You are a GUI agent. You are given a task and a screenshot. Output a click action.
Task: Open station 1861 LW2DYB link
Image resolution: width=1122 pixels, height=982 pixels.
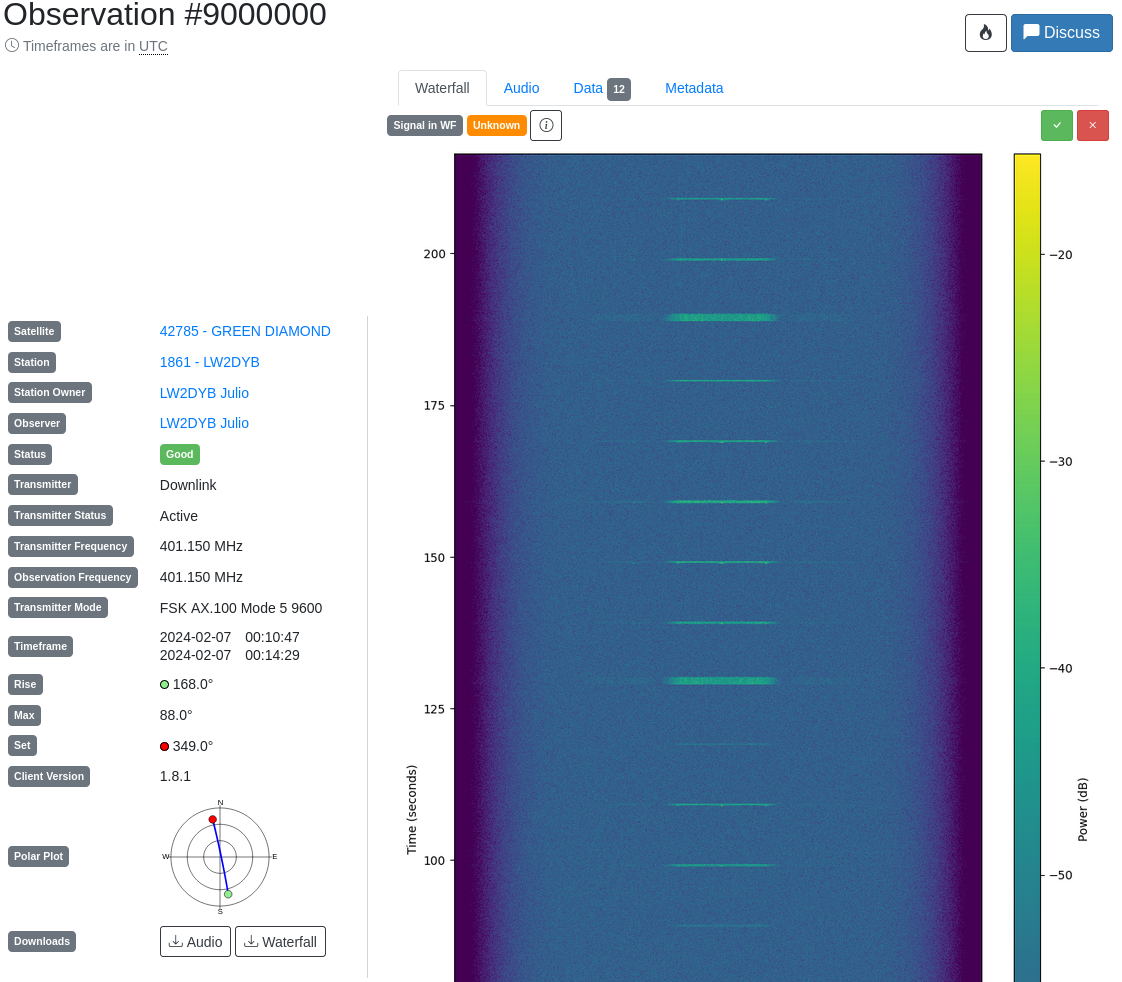point(209,362)
